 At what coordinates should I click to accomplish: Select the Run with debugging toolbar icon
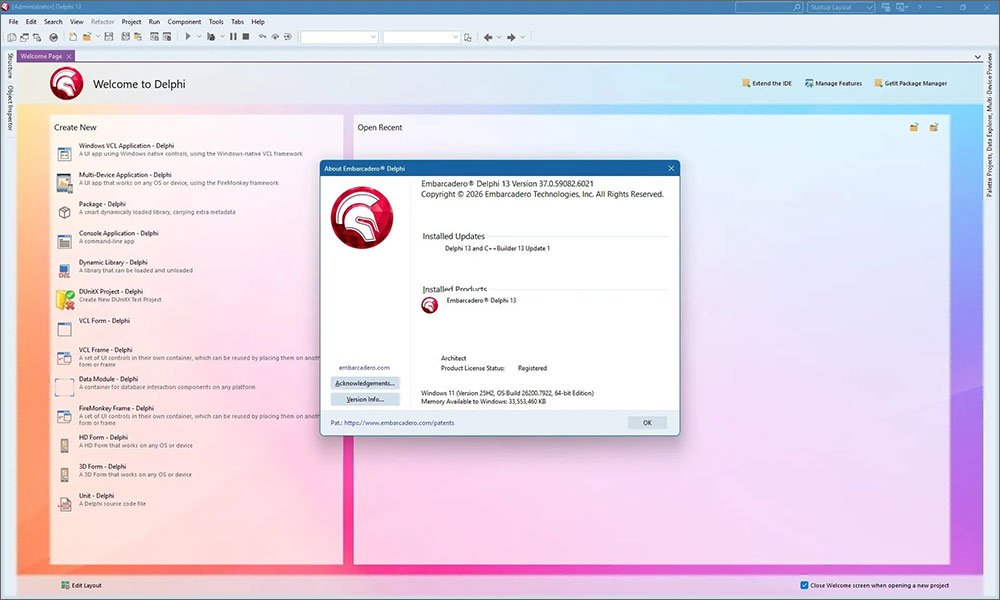click(188, 37)
